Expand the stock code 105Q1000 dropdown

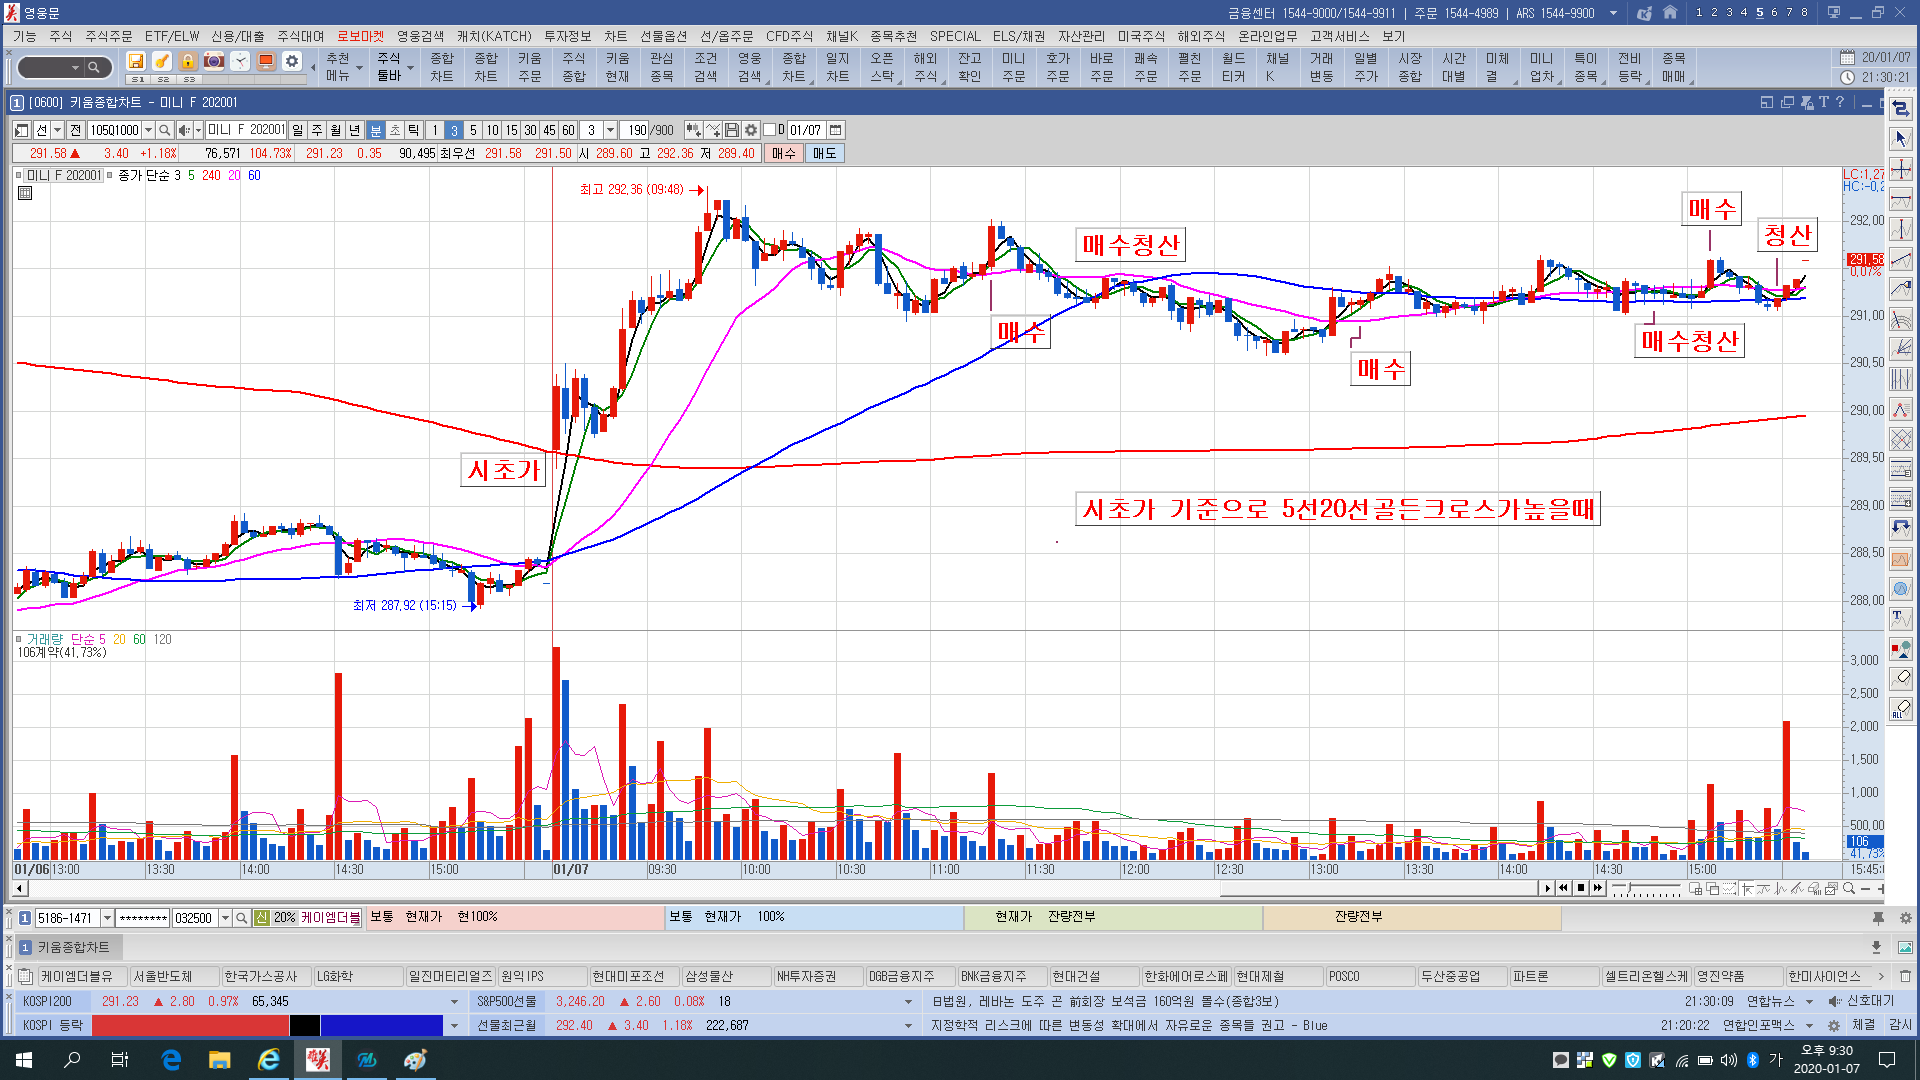pos(148,130)
